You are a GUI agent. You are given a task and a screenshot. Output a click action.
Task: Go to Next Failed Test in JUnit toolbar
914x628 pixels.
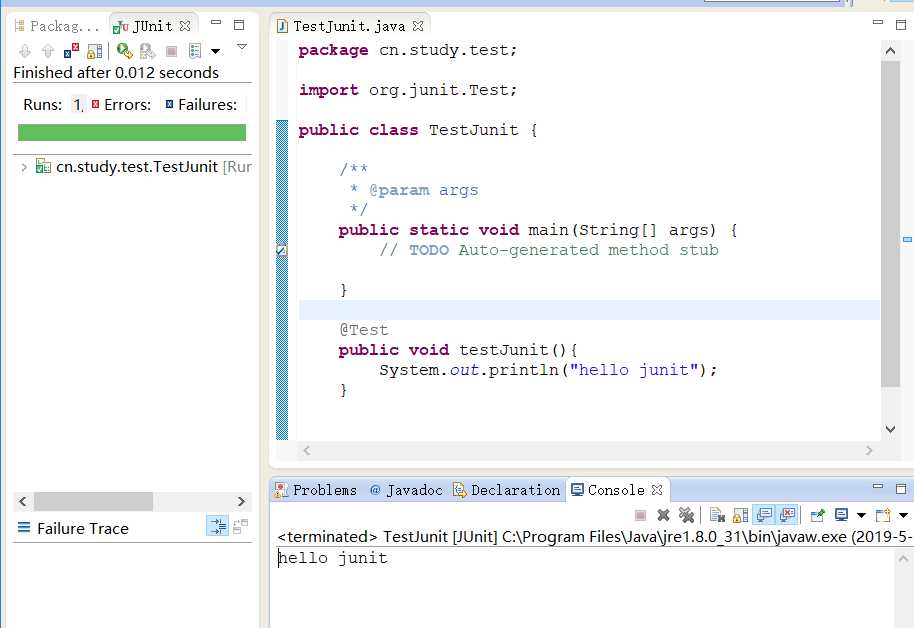pyautogui.click(x=25, y=51)
